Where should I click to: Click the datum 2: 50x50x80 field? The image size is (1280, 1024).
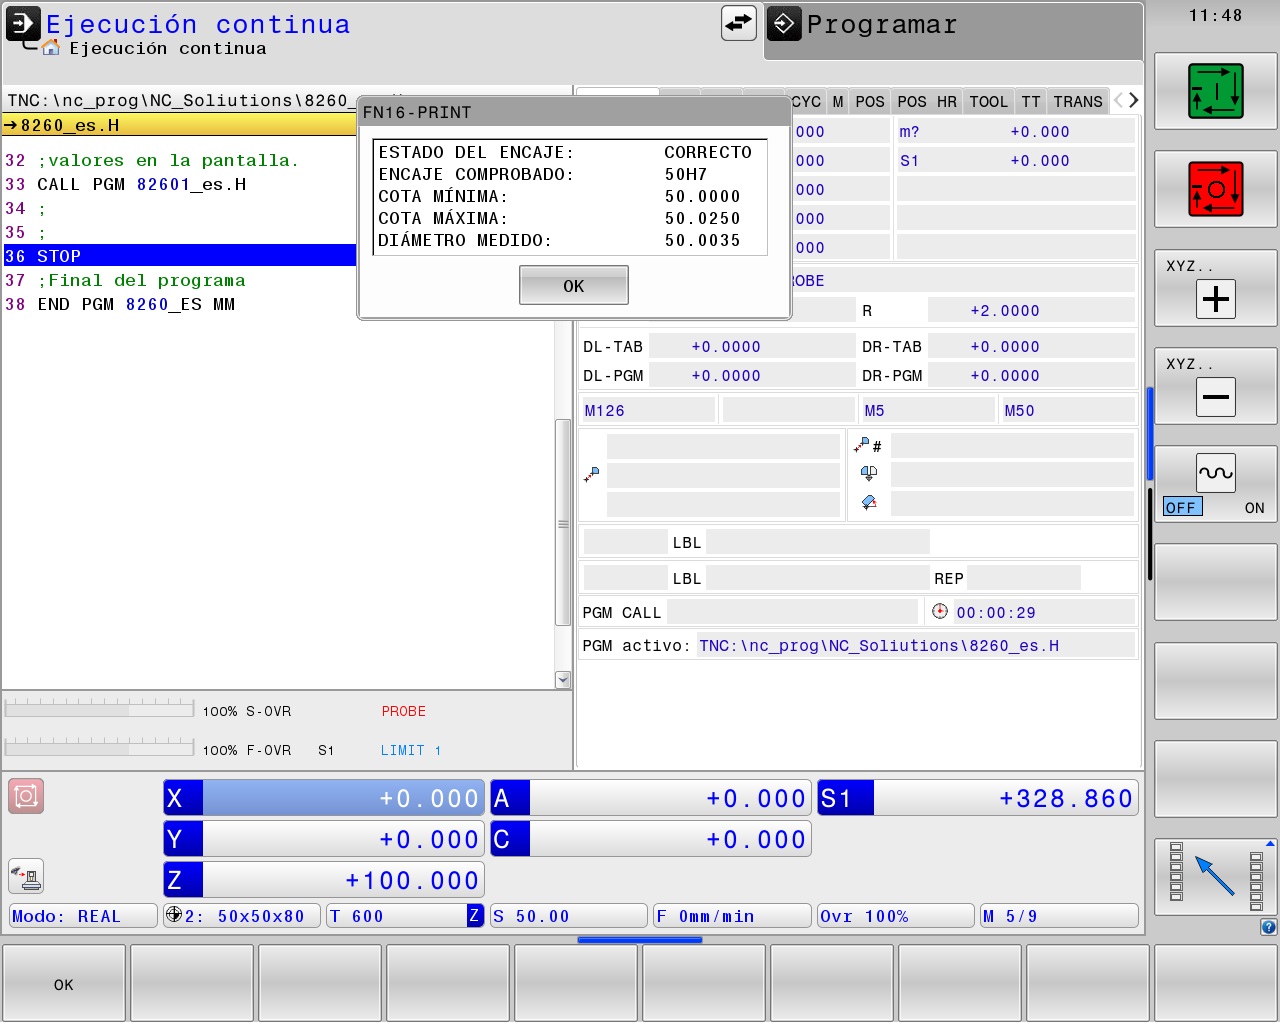242,916
